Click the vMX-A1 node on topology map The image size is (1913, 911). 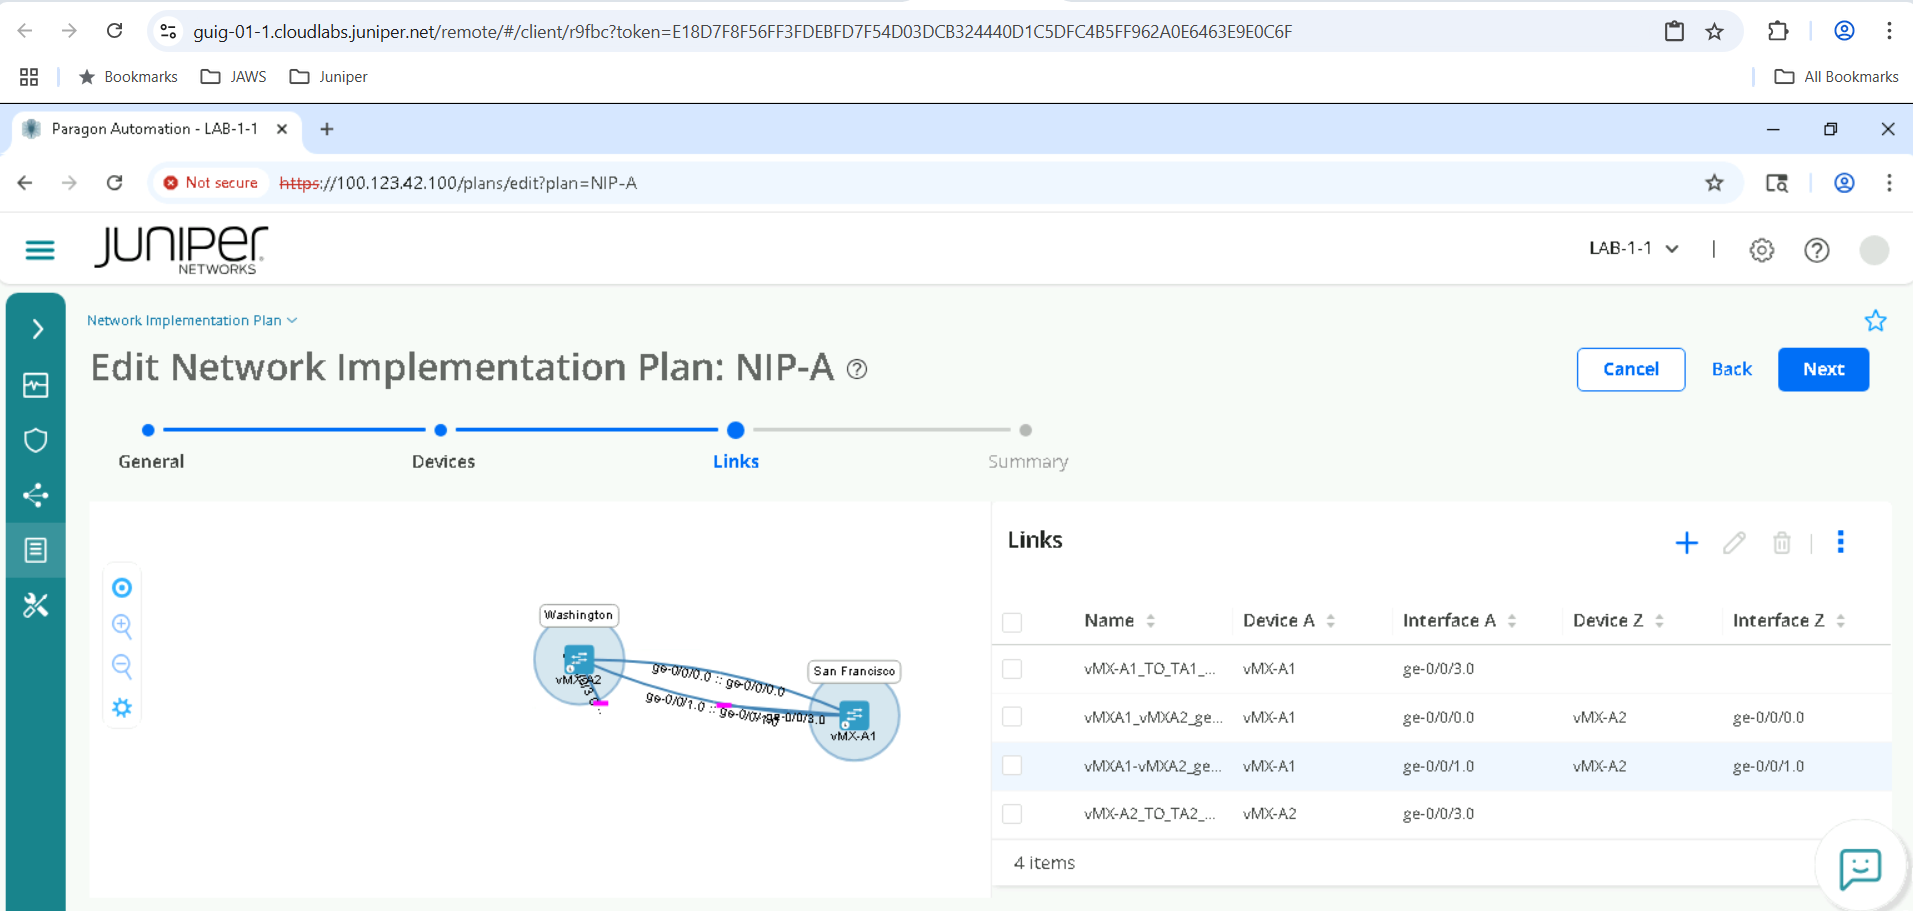854,716
